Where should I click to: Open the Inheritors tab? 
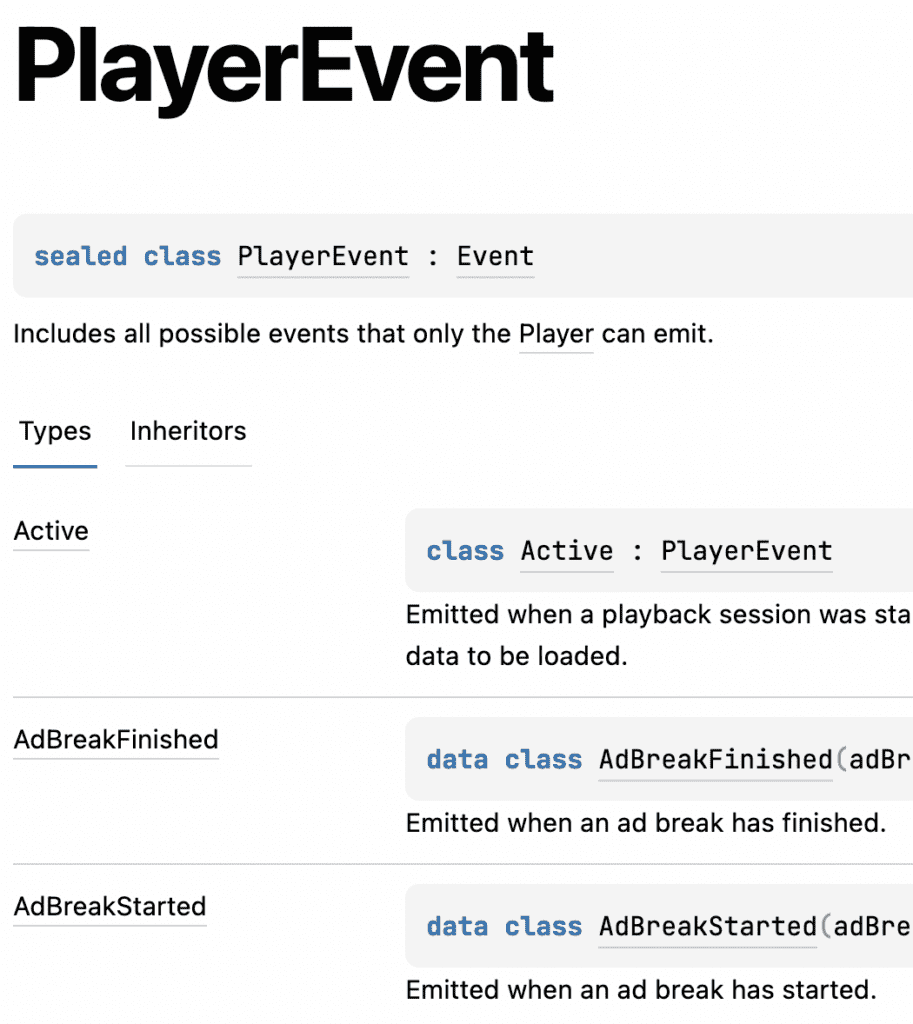click(188, 432)
